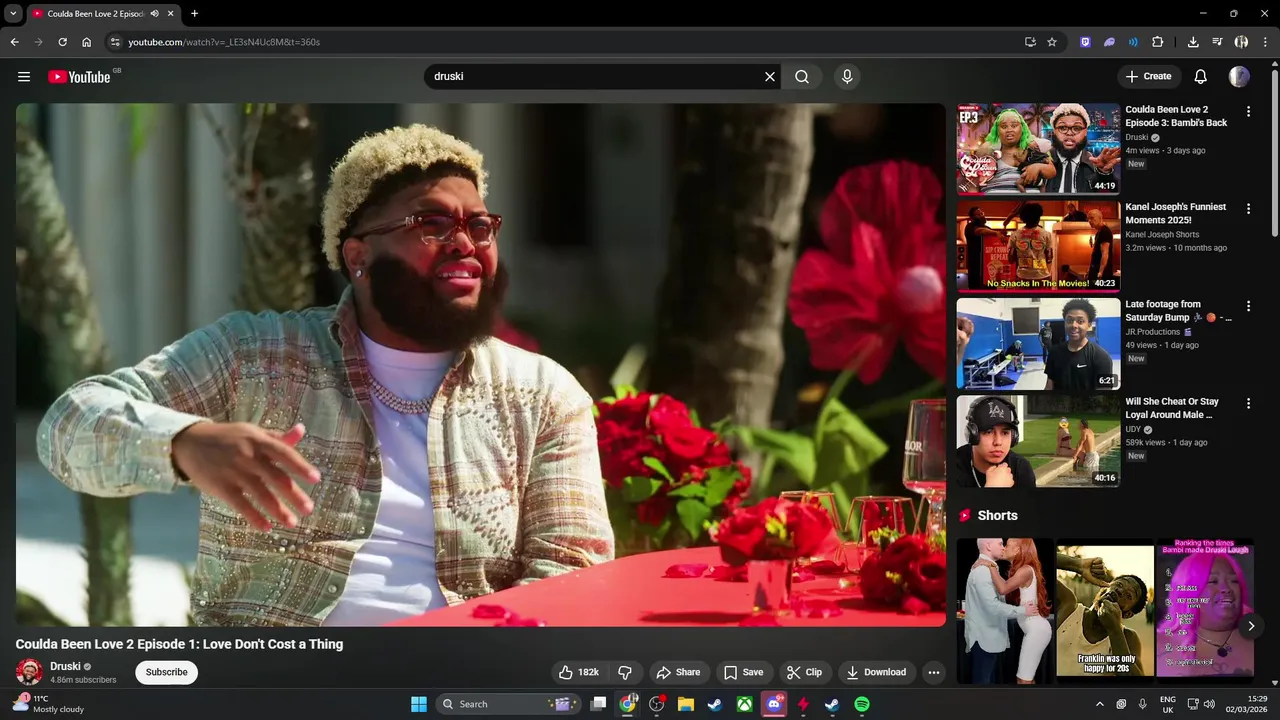This screenshot has height=720, width=1280.
Task: Open Druski channel name link
Action: [65, 666]
